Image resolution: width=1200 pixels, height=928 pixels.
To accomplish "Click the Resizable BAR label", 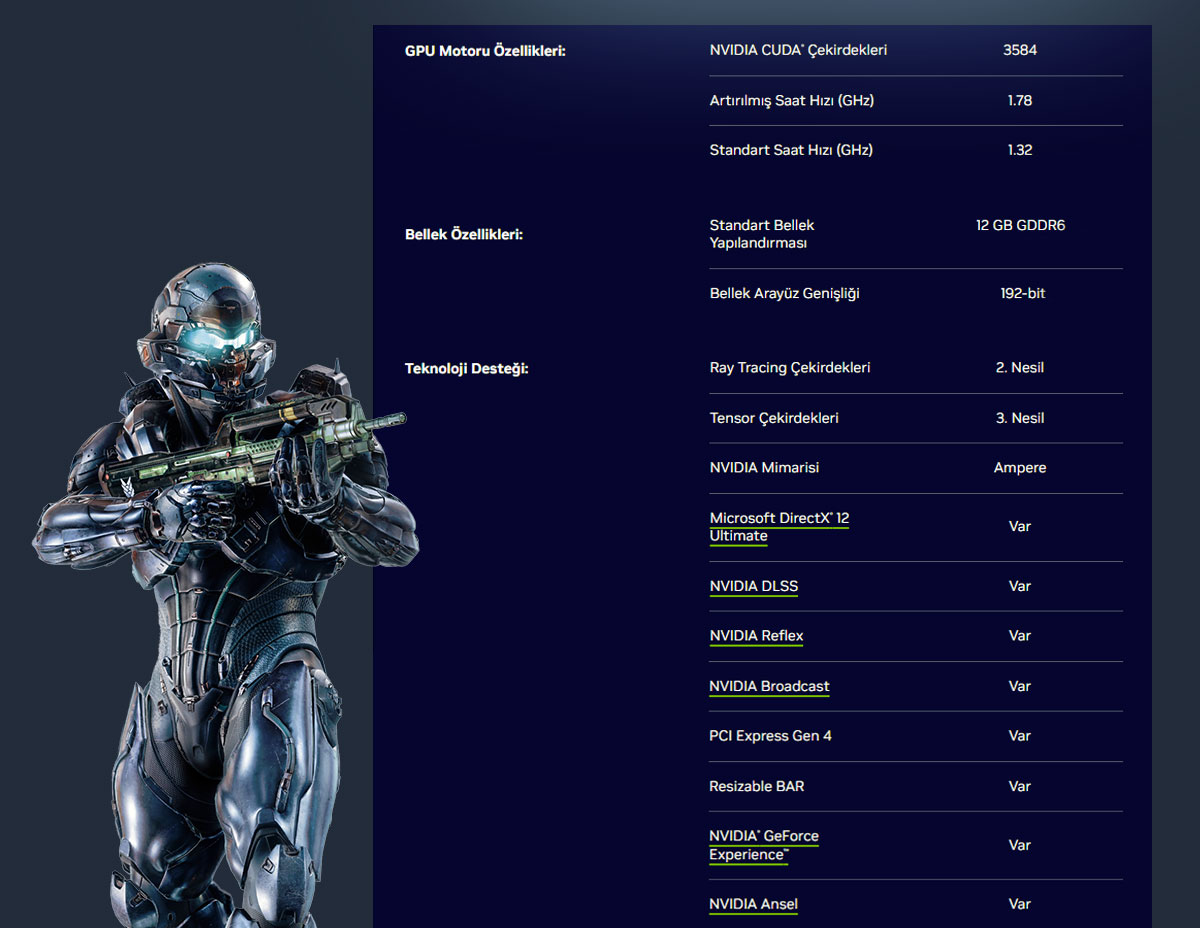I will pyautogui.click(x=756, y=786).
